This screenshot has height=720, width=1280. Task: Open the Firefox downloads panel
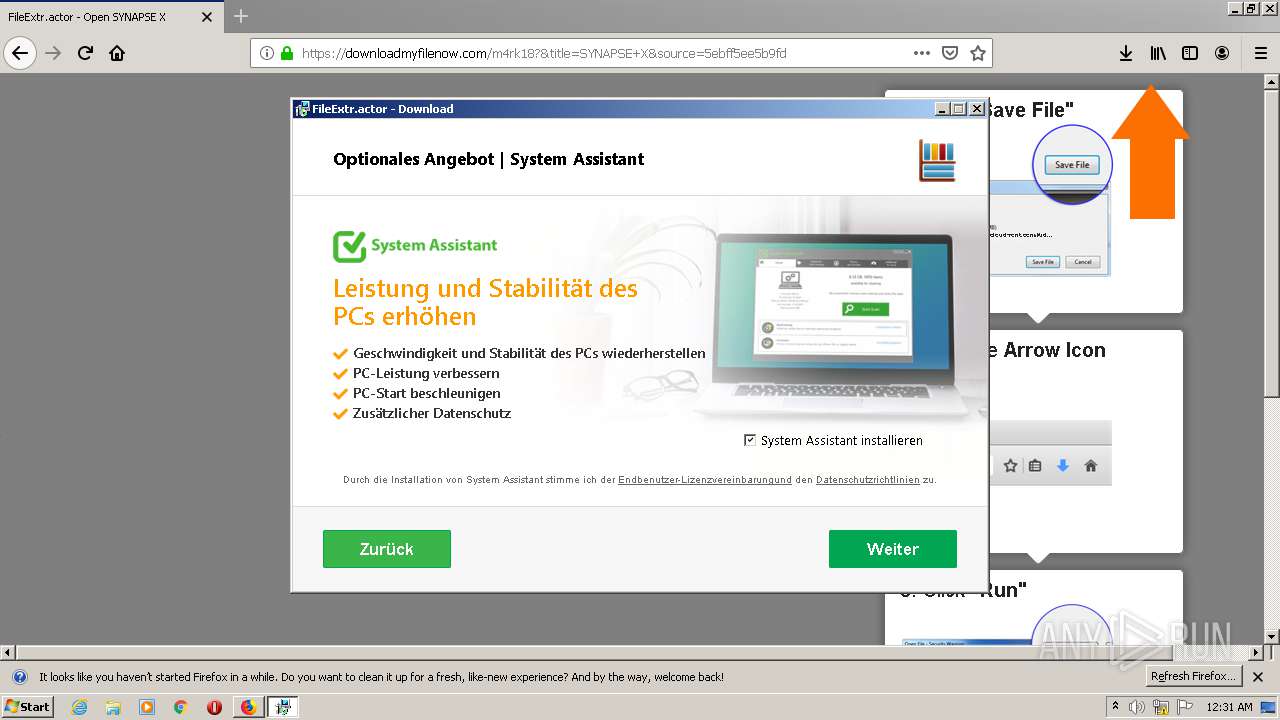(1126, 53)
